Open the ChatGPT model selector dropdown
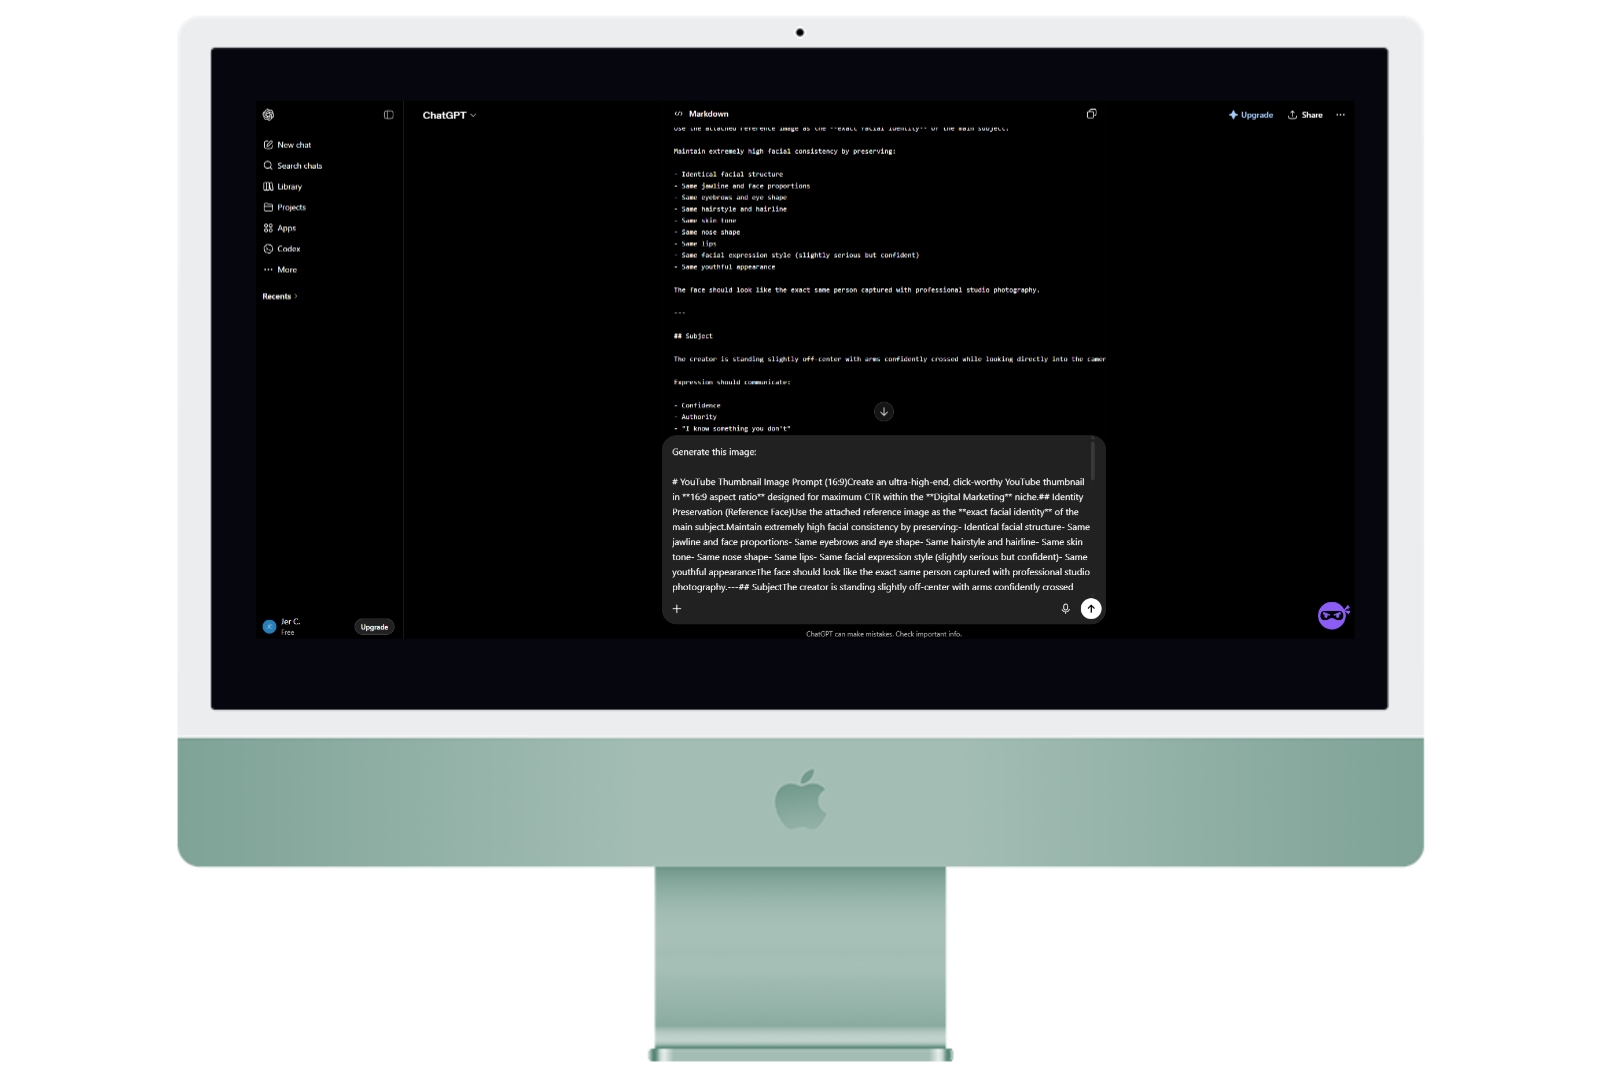The height and width of the screenshot is (1076, 1600). click(x=449, y=115)
